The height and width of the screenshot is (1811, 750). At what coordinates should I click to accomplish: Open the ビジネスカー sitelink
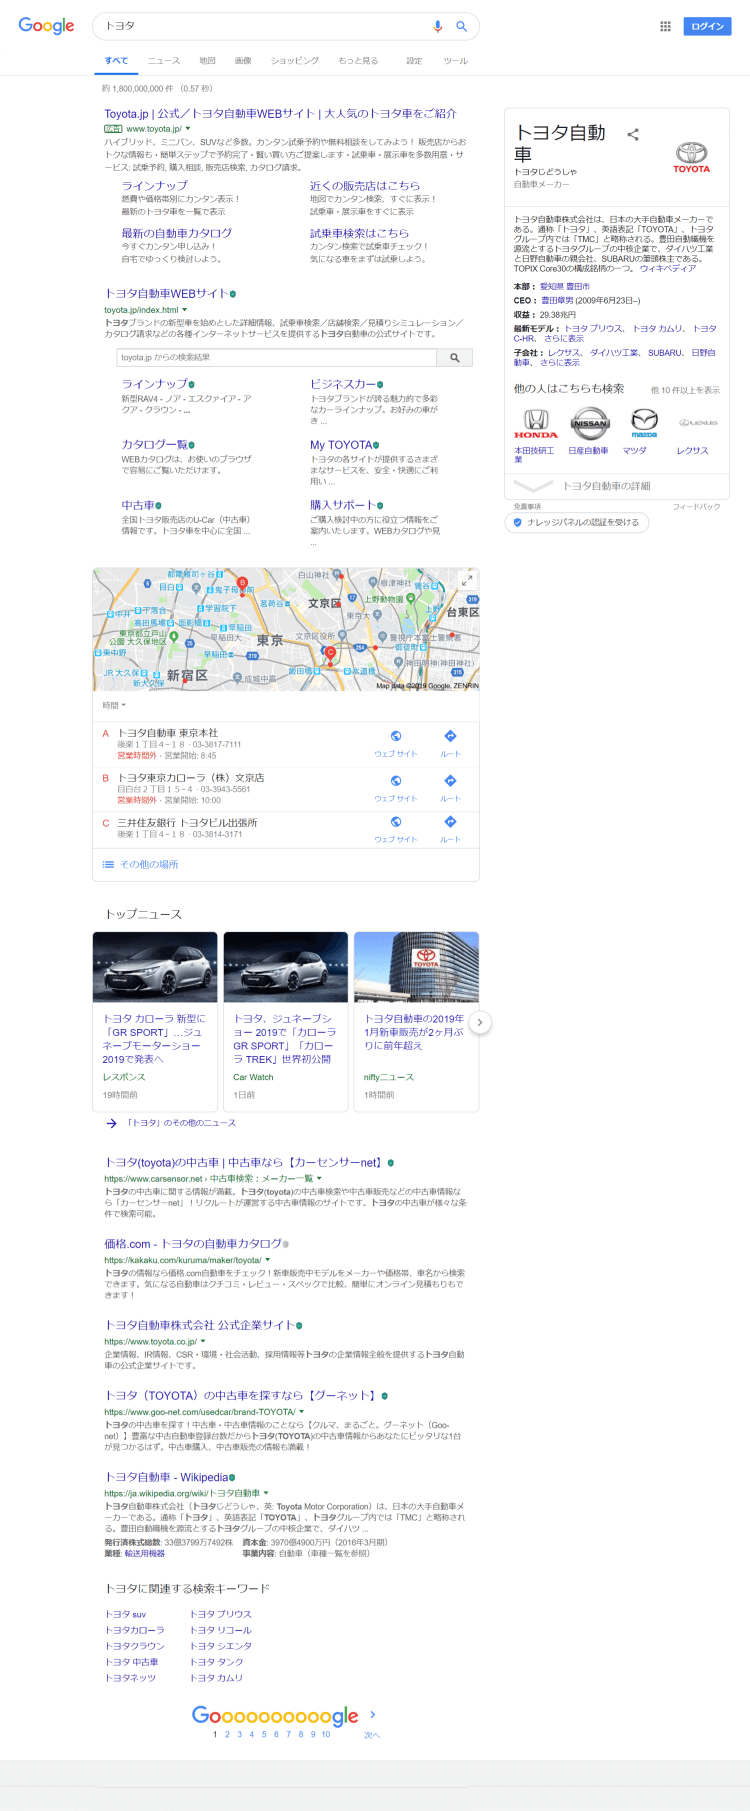343,384
